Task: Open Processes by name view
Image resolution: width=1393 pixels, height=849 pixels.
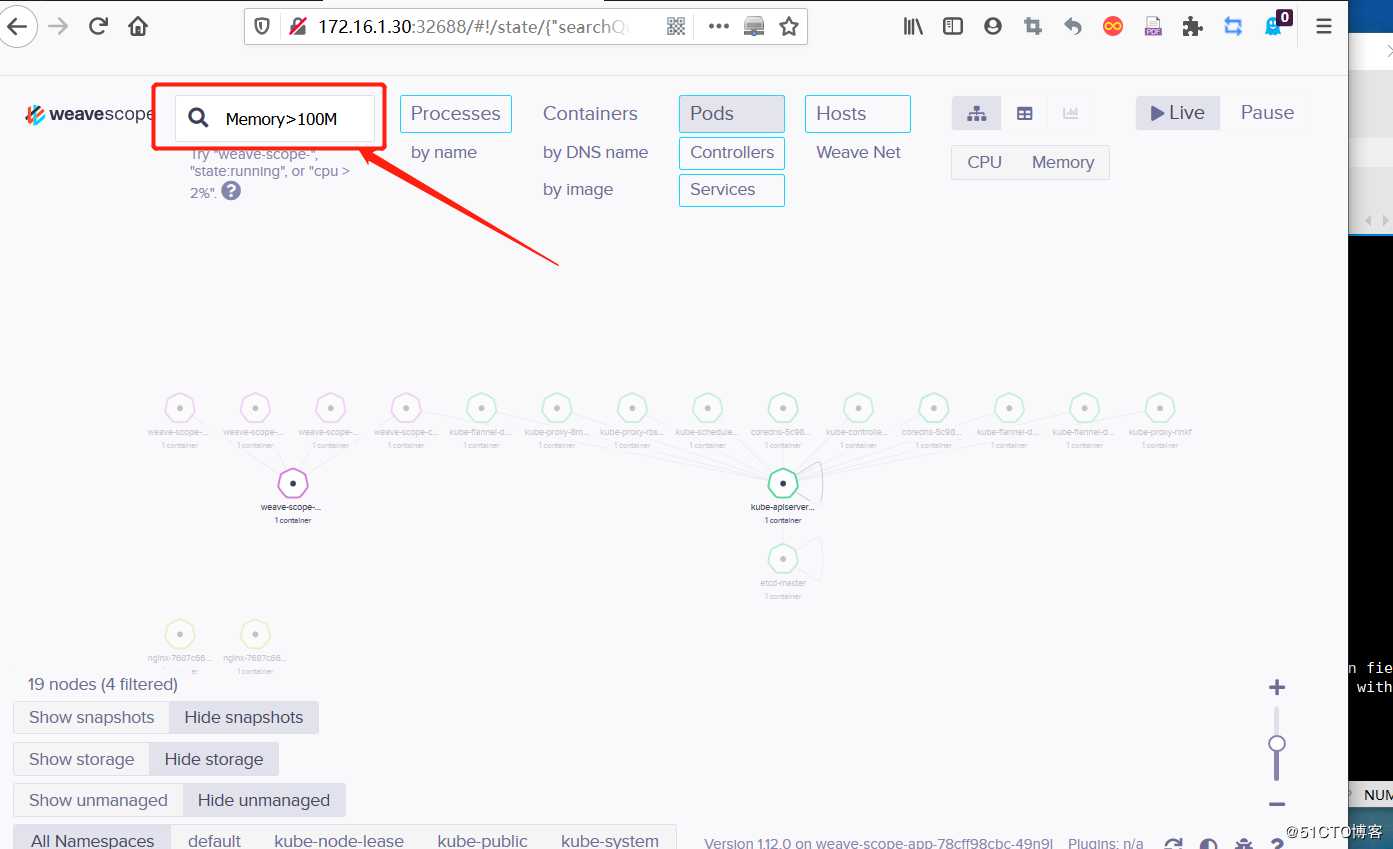Action: click(444, 153)
